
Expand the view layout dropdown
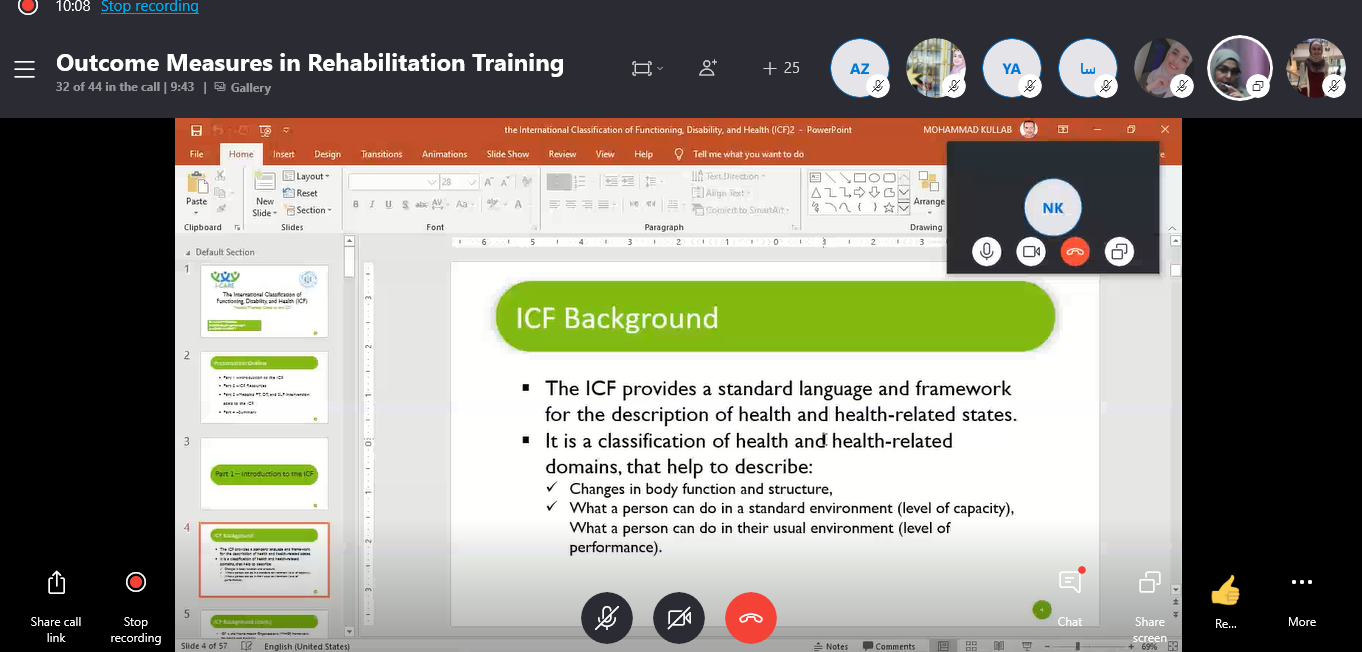pos(647,68)
